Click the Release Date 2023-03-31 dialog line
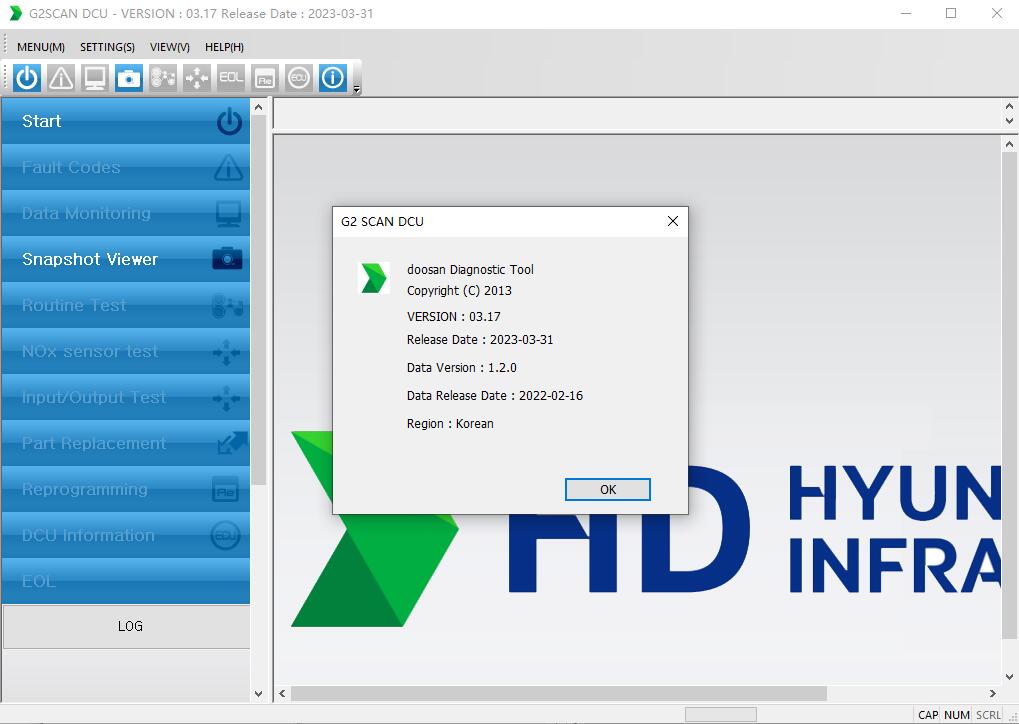The image size is (1019, 724). pyautogui.click(x=480, y=339)
